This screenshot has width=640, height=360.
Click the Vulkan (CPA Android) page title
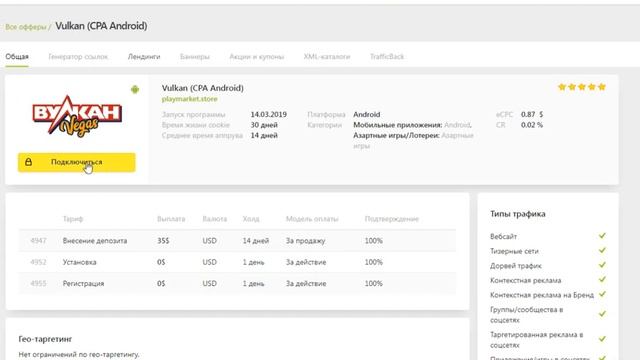(x=101, y=26)
